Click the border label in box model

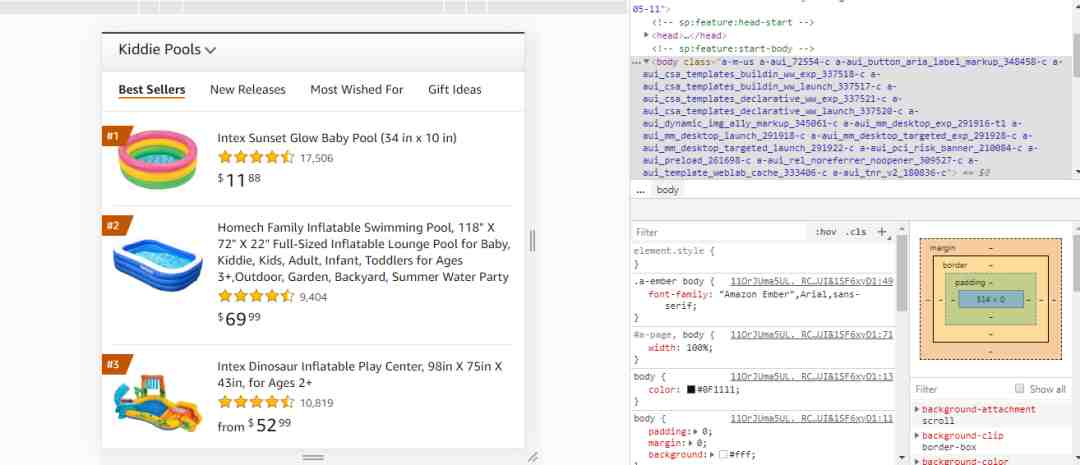pyautogui.click(x=955, y=265)
